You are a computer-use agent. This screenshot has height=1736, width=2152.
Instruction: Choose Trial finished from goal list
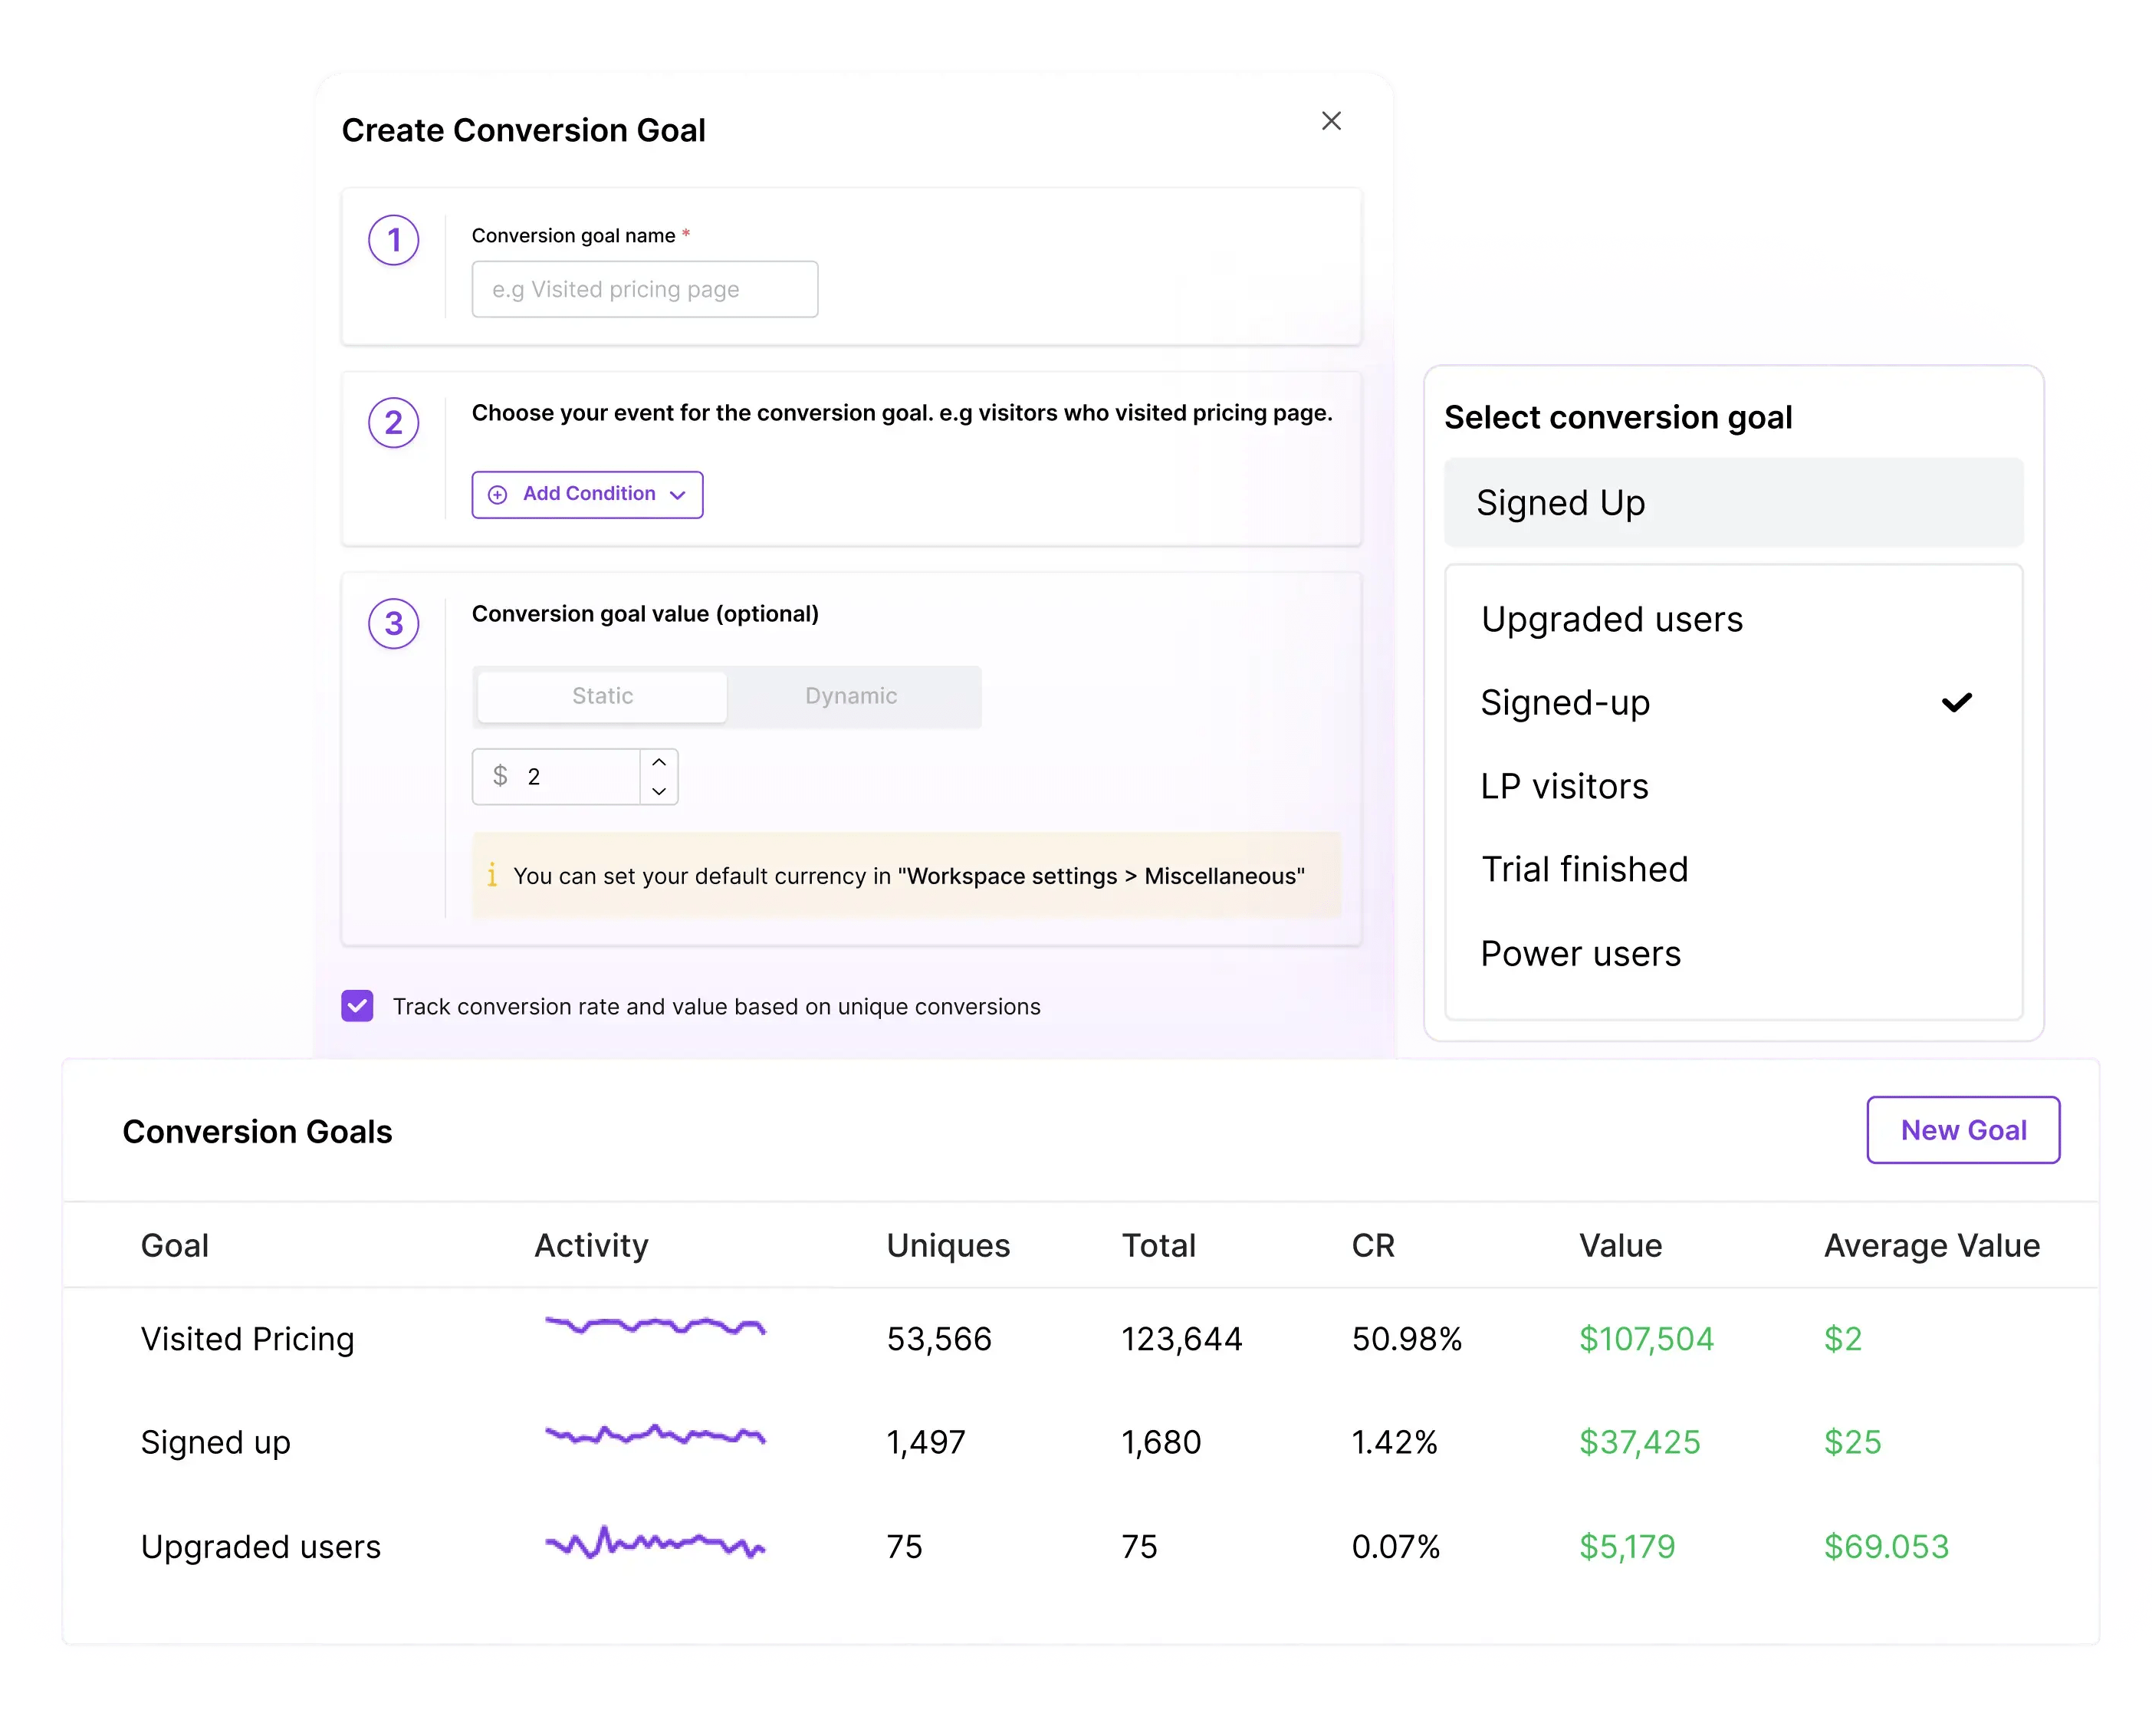(1733, 869)
